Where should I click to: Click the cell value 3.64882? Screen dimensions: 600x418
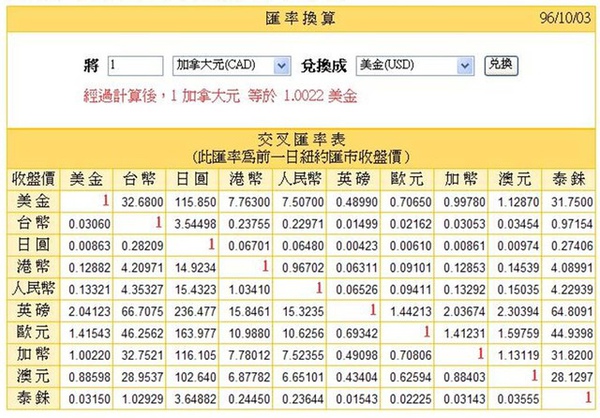(x=196, y=399)
